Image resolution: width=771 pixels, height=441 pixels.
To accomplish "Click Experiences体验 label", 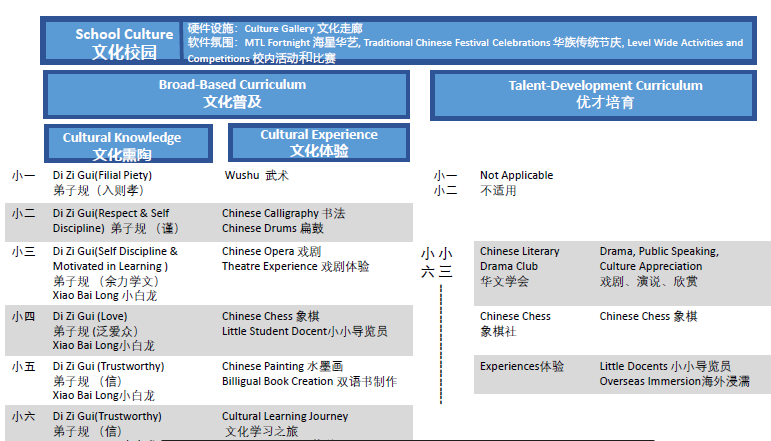I will tap(522, 367).
